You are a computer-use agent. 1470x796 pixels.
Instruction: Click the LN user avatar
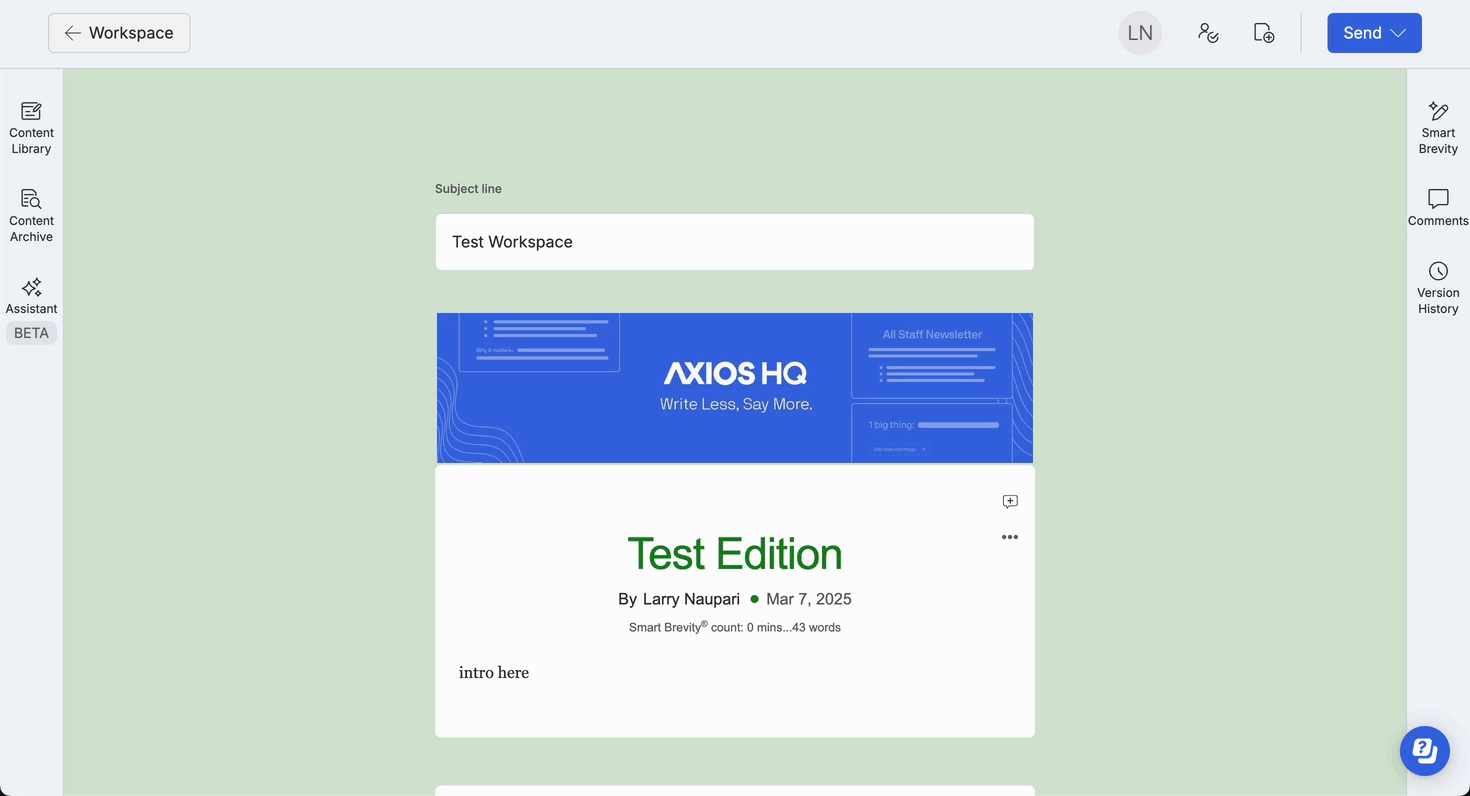click(x=1140, y=33)
